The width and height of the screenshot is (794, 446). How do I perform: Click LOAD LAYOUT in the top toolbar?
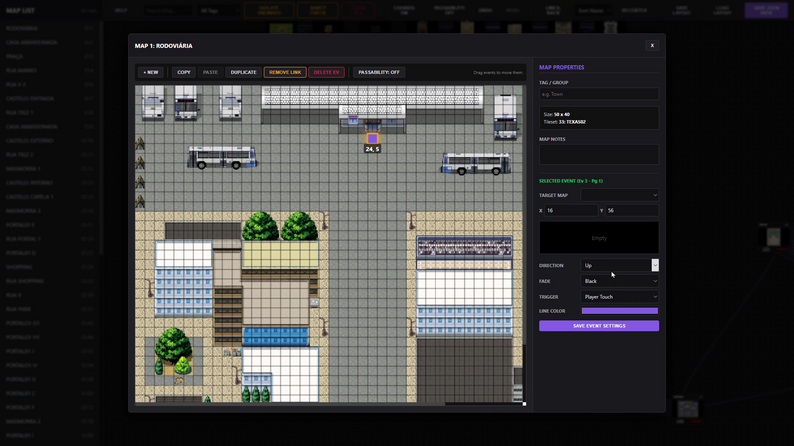click(x=722, y=11)
